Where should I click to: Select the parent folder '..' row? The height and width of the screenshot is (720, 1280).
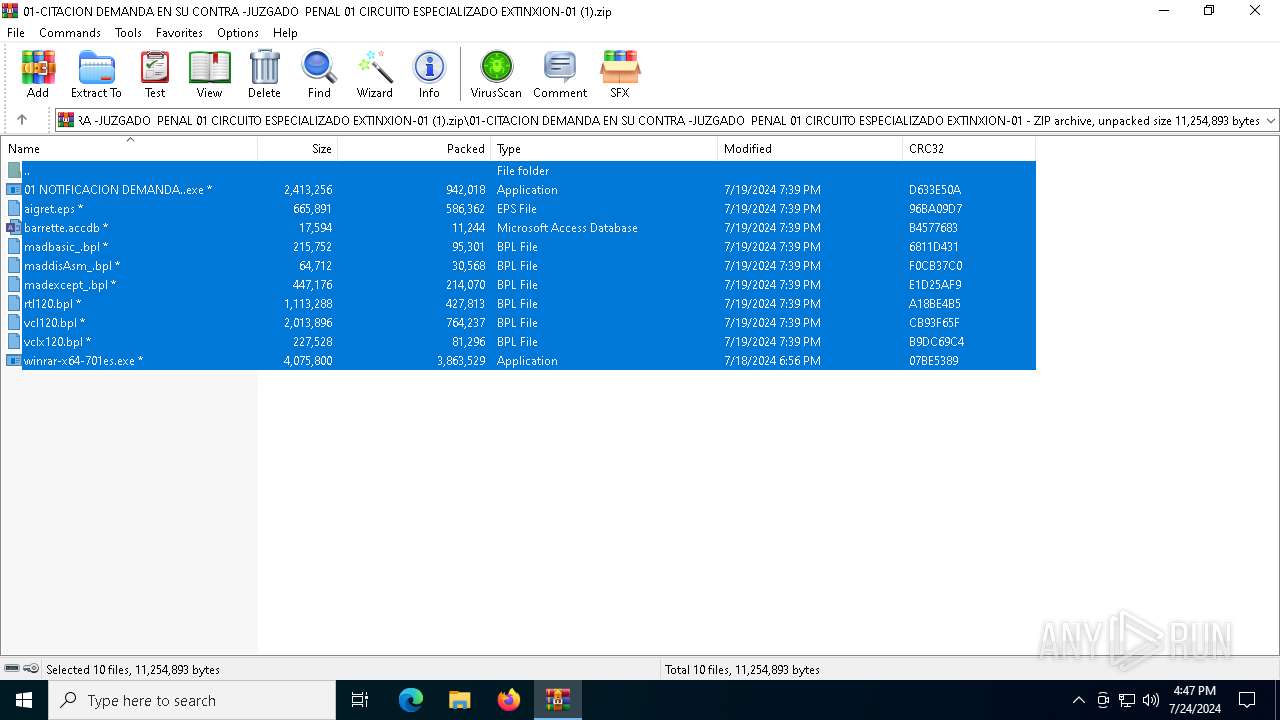(x=519, y=171)
